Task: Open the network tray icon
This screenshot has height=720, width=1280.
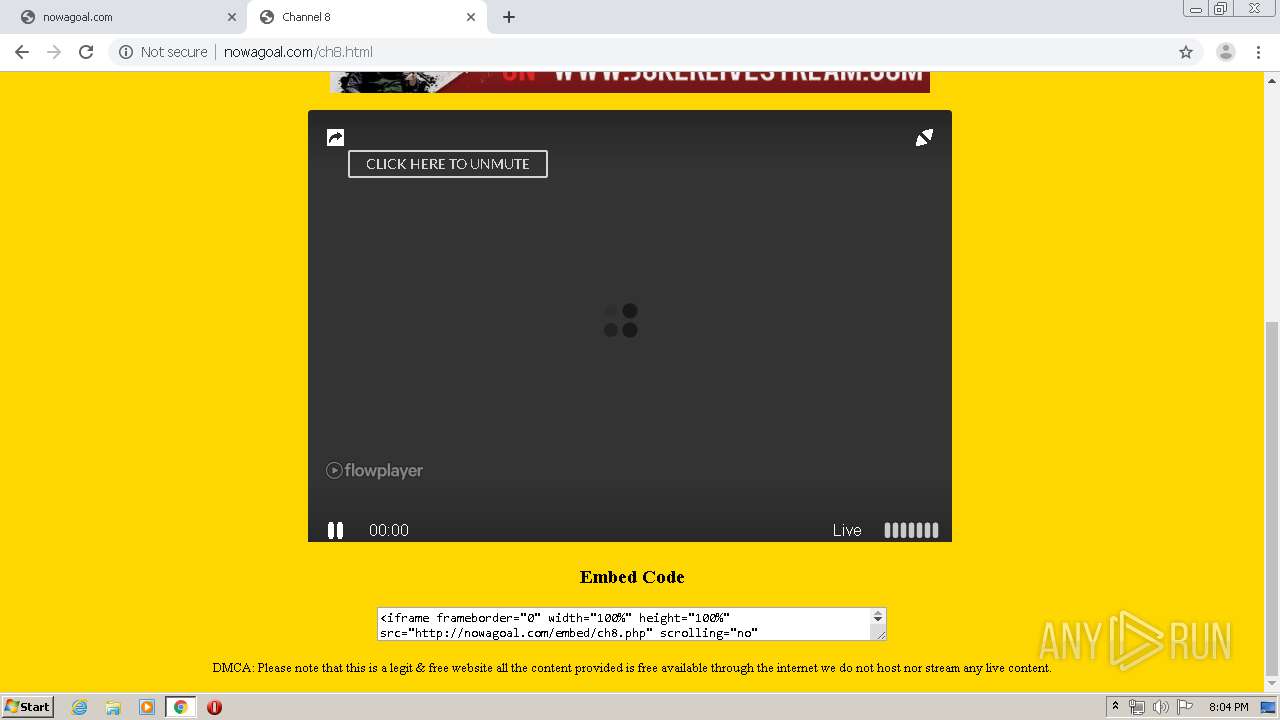Action: pyautogui.click(x=1137, y=707)
